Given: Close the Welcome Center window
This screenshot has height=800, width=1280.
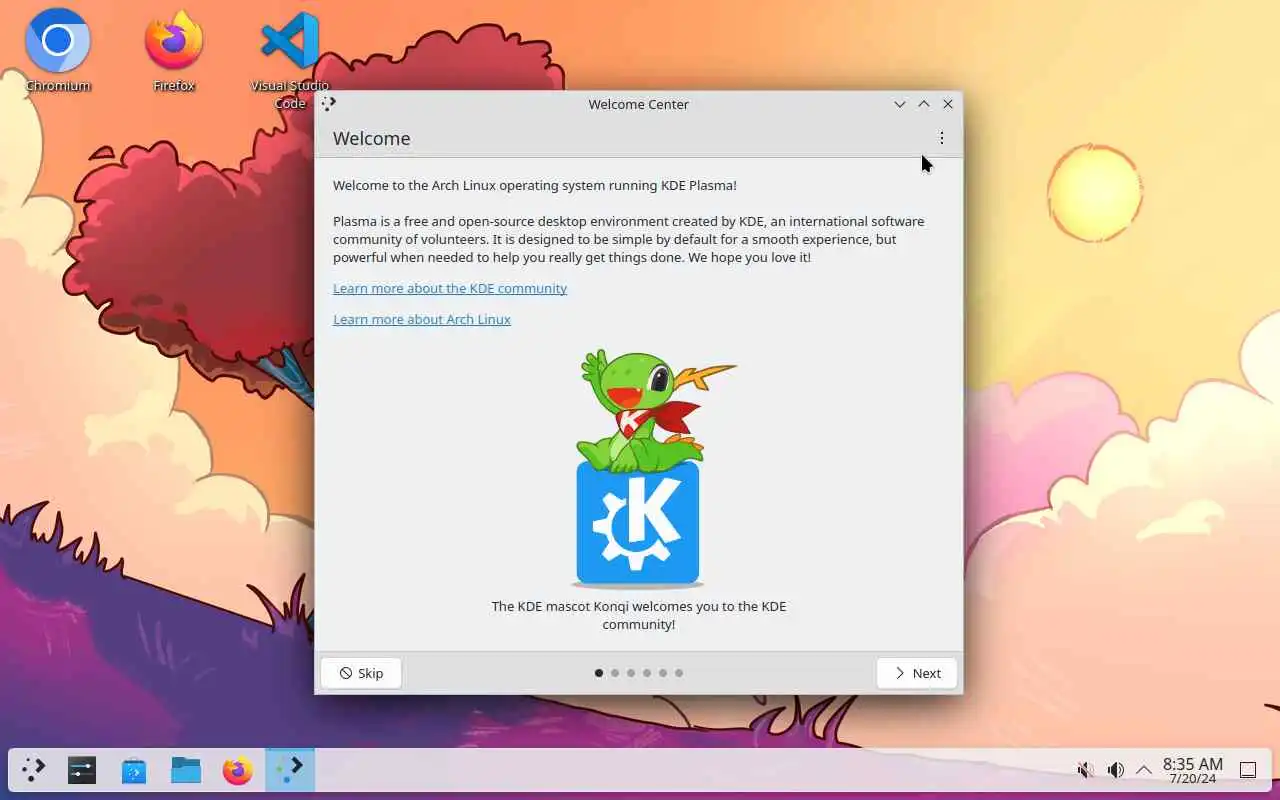Looking at the screenshot, I should [x=948, y=104].
